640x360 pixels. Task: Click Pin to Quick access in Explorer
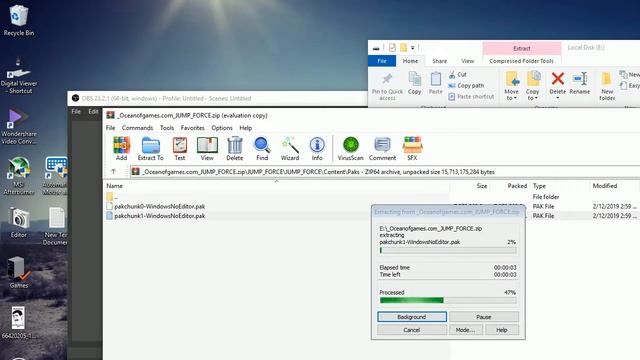[x=387, y=87]
